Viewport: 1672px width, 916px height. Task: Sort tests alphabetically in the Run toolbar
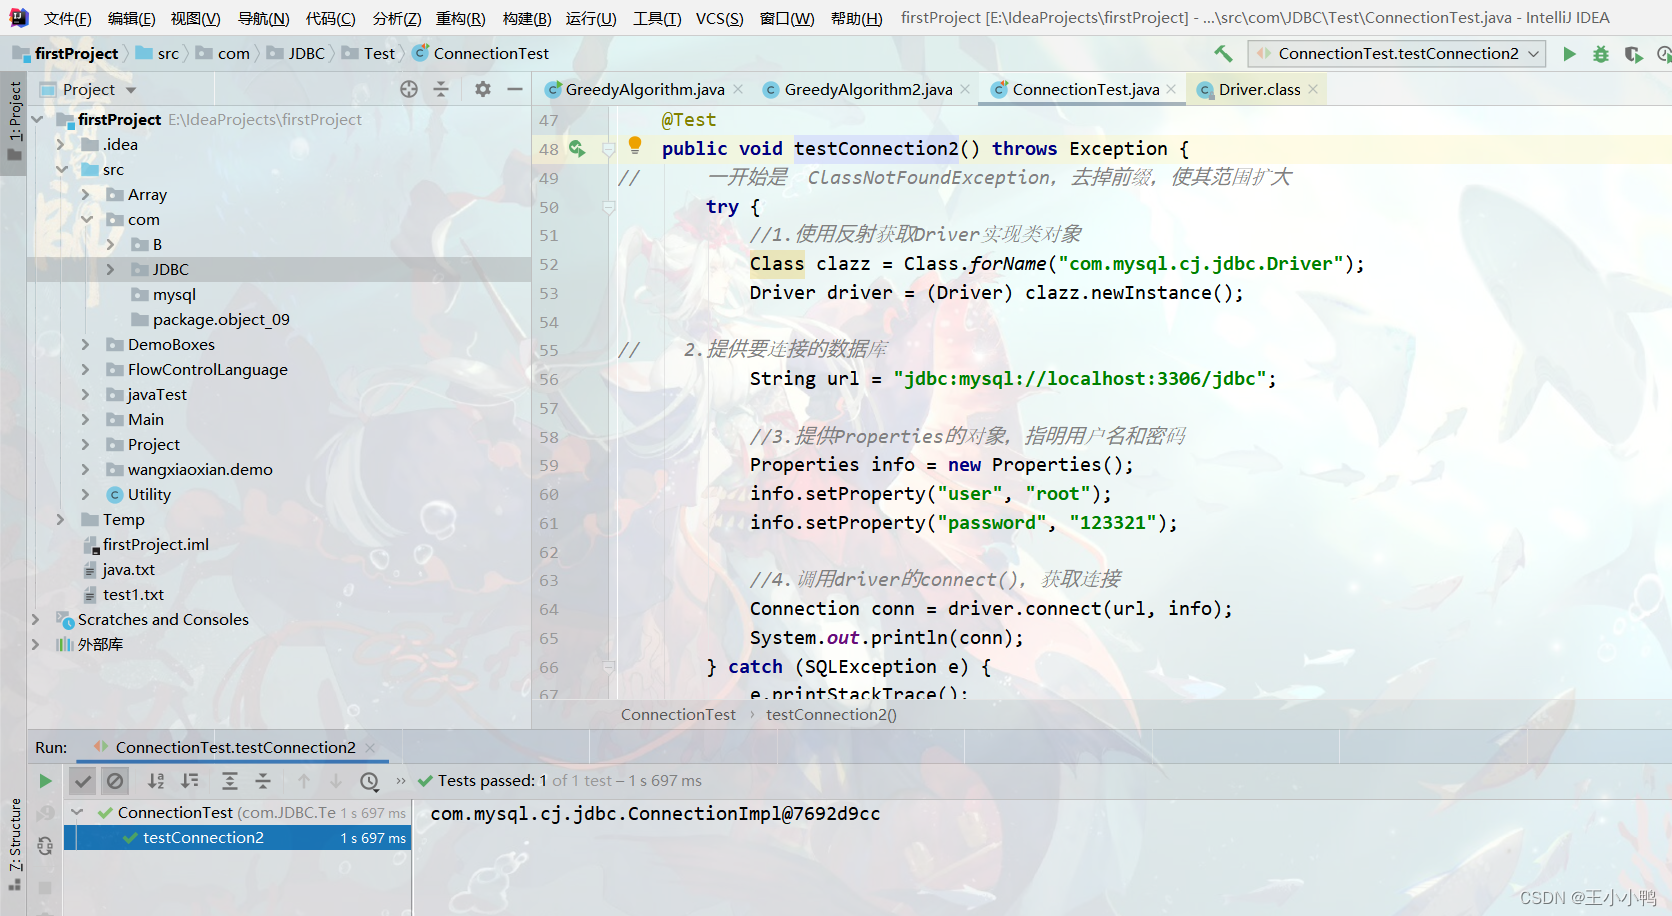click(156, 781)
